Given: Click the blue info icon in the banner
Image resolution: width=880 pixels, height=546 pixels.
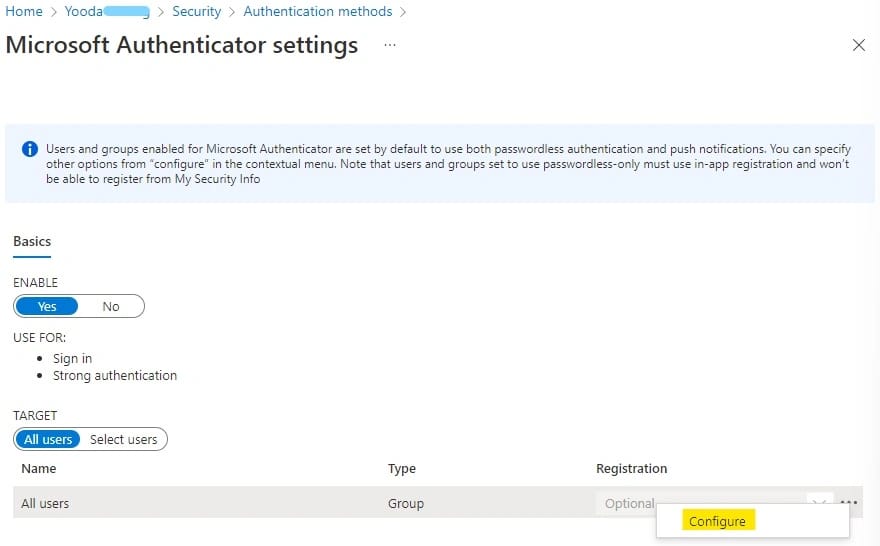Looking at the screenshot, I should pos(30,150).
